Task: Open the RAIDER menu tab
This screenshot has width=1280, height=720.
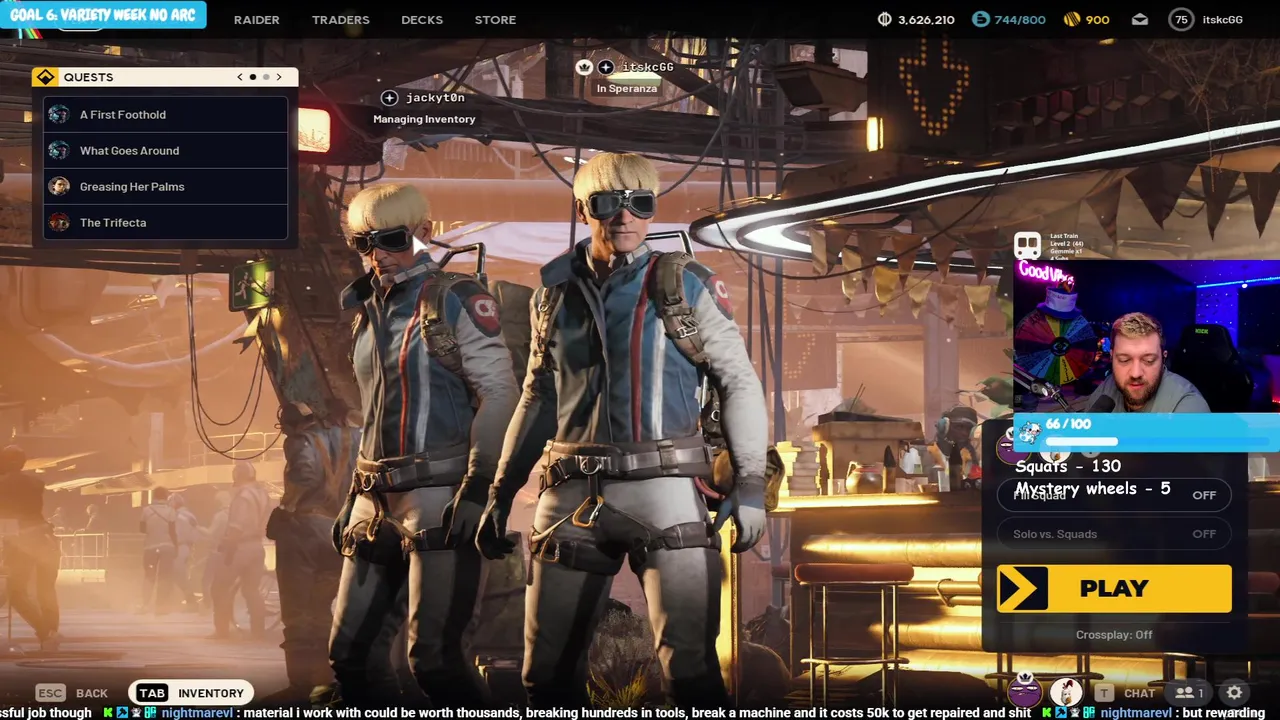Action: [256, 20]
